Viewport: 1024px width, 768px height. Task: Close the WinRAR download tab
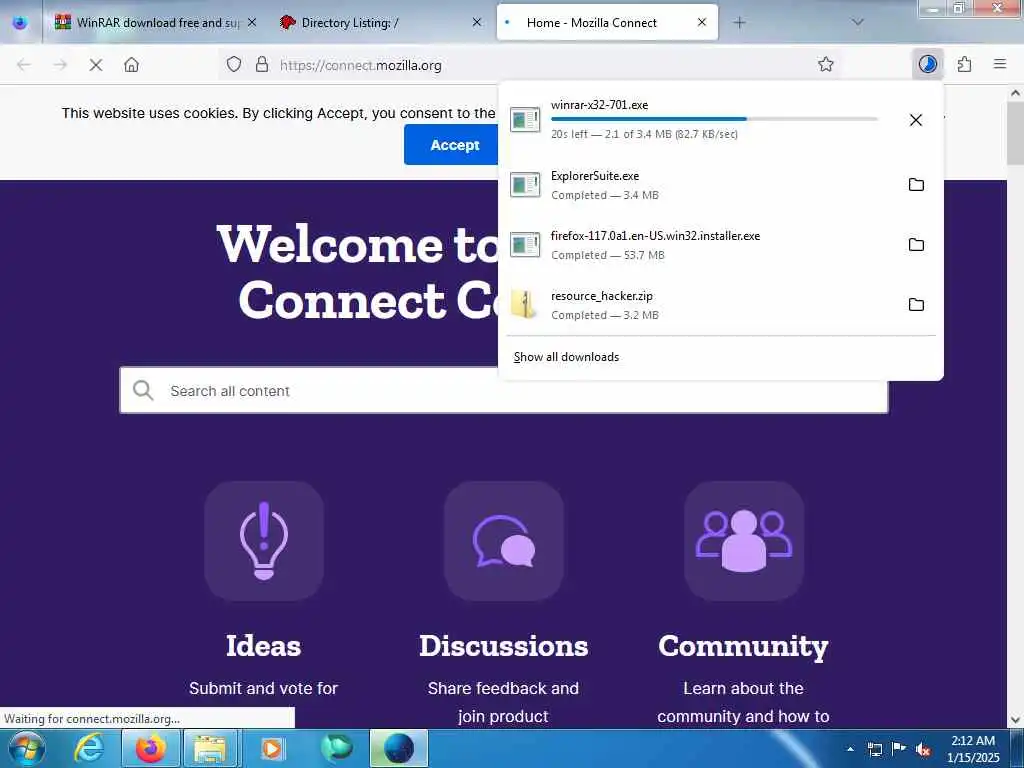pos(252,23)
